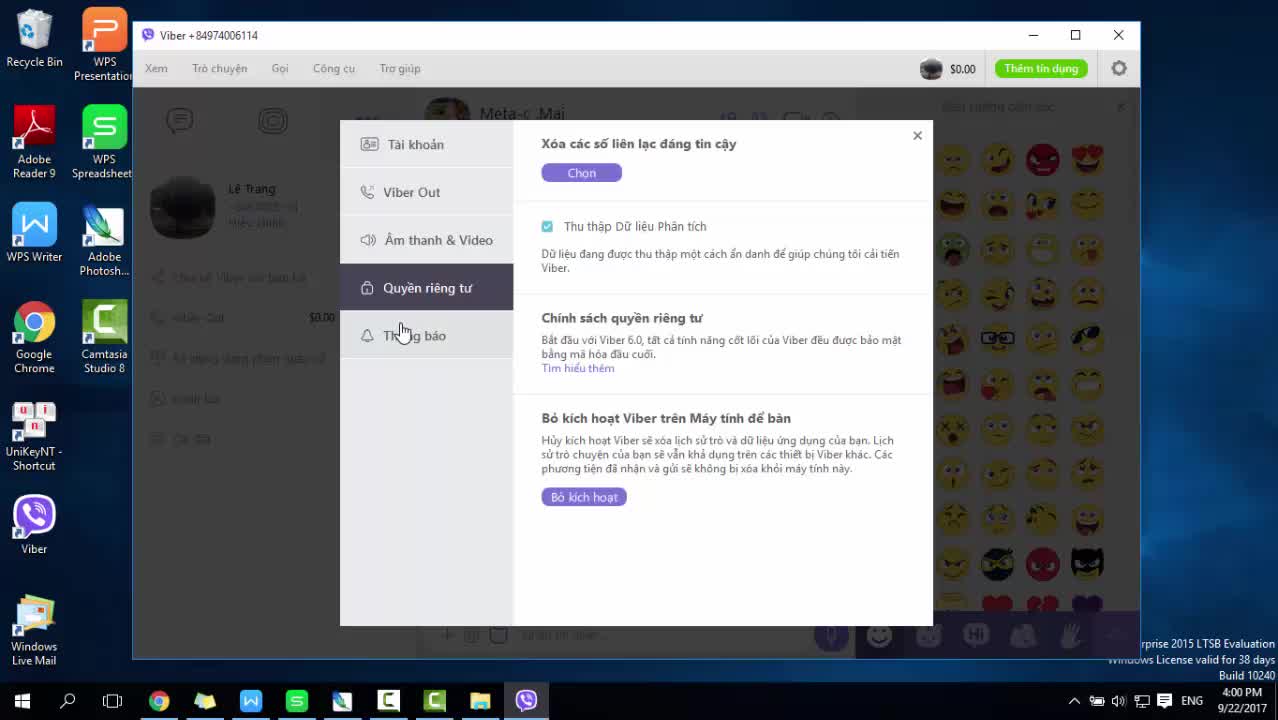Click the $0.00 Viber Out balance

(963, 69)
